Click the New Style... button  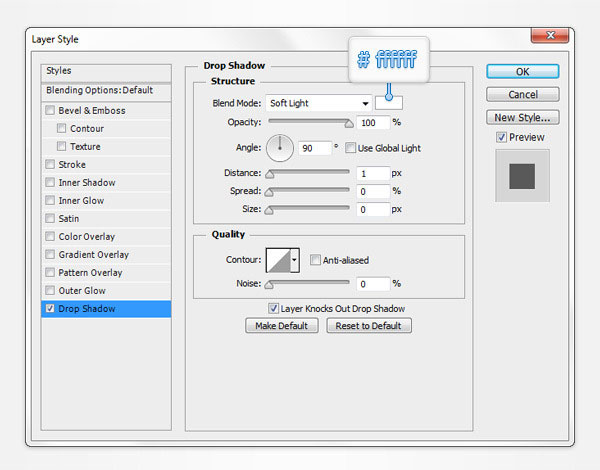(523, 117)
